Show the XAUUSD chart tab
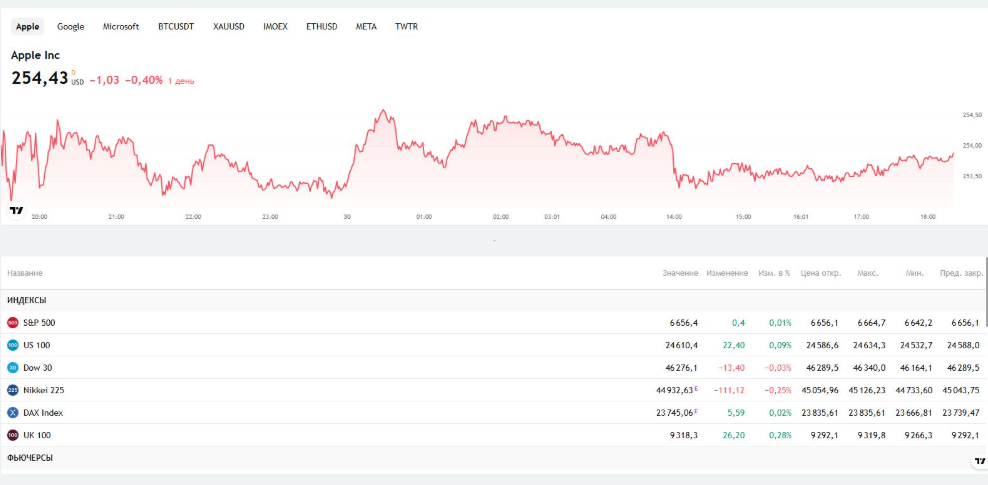The height and width of the screenshot is (485, 988). coord(228,27)
